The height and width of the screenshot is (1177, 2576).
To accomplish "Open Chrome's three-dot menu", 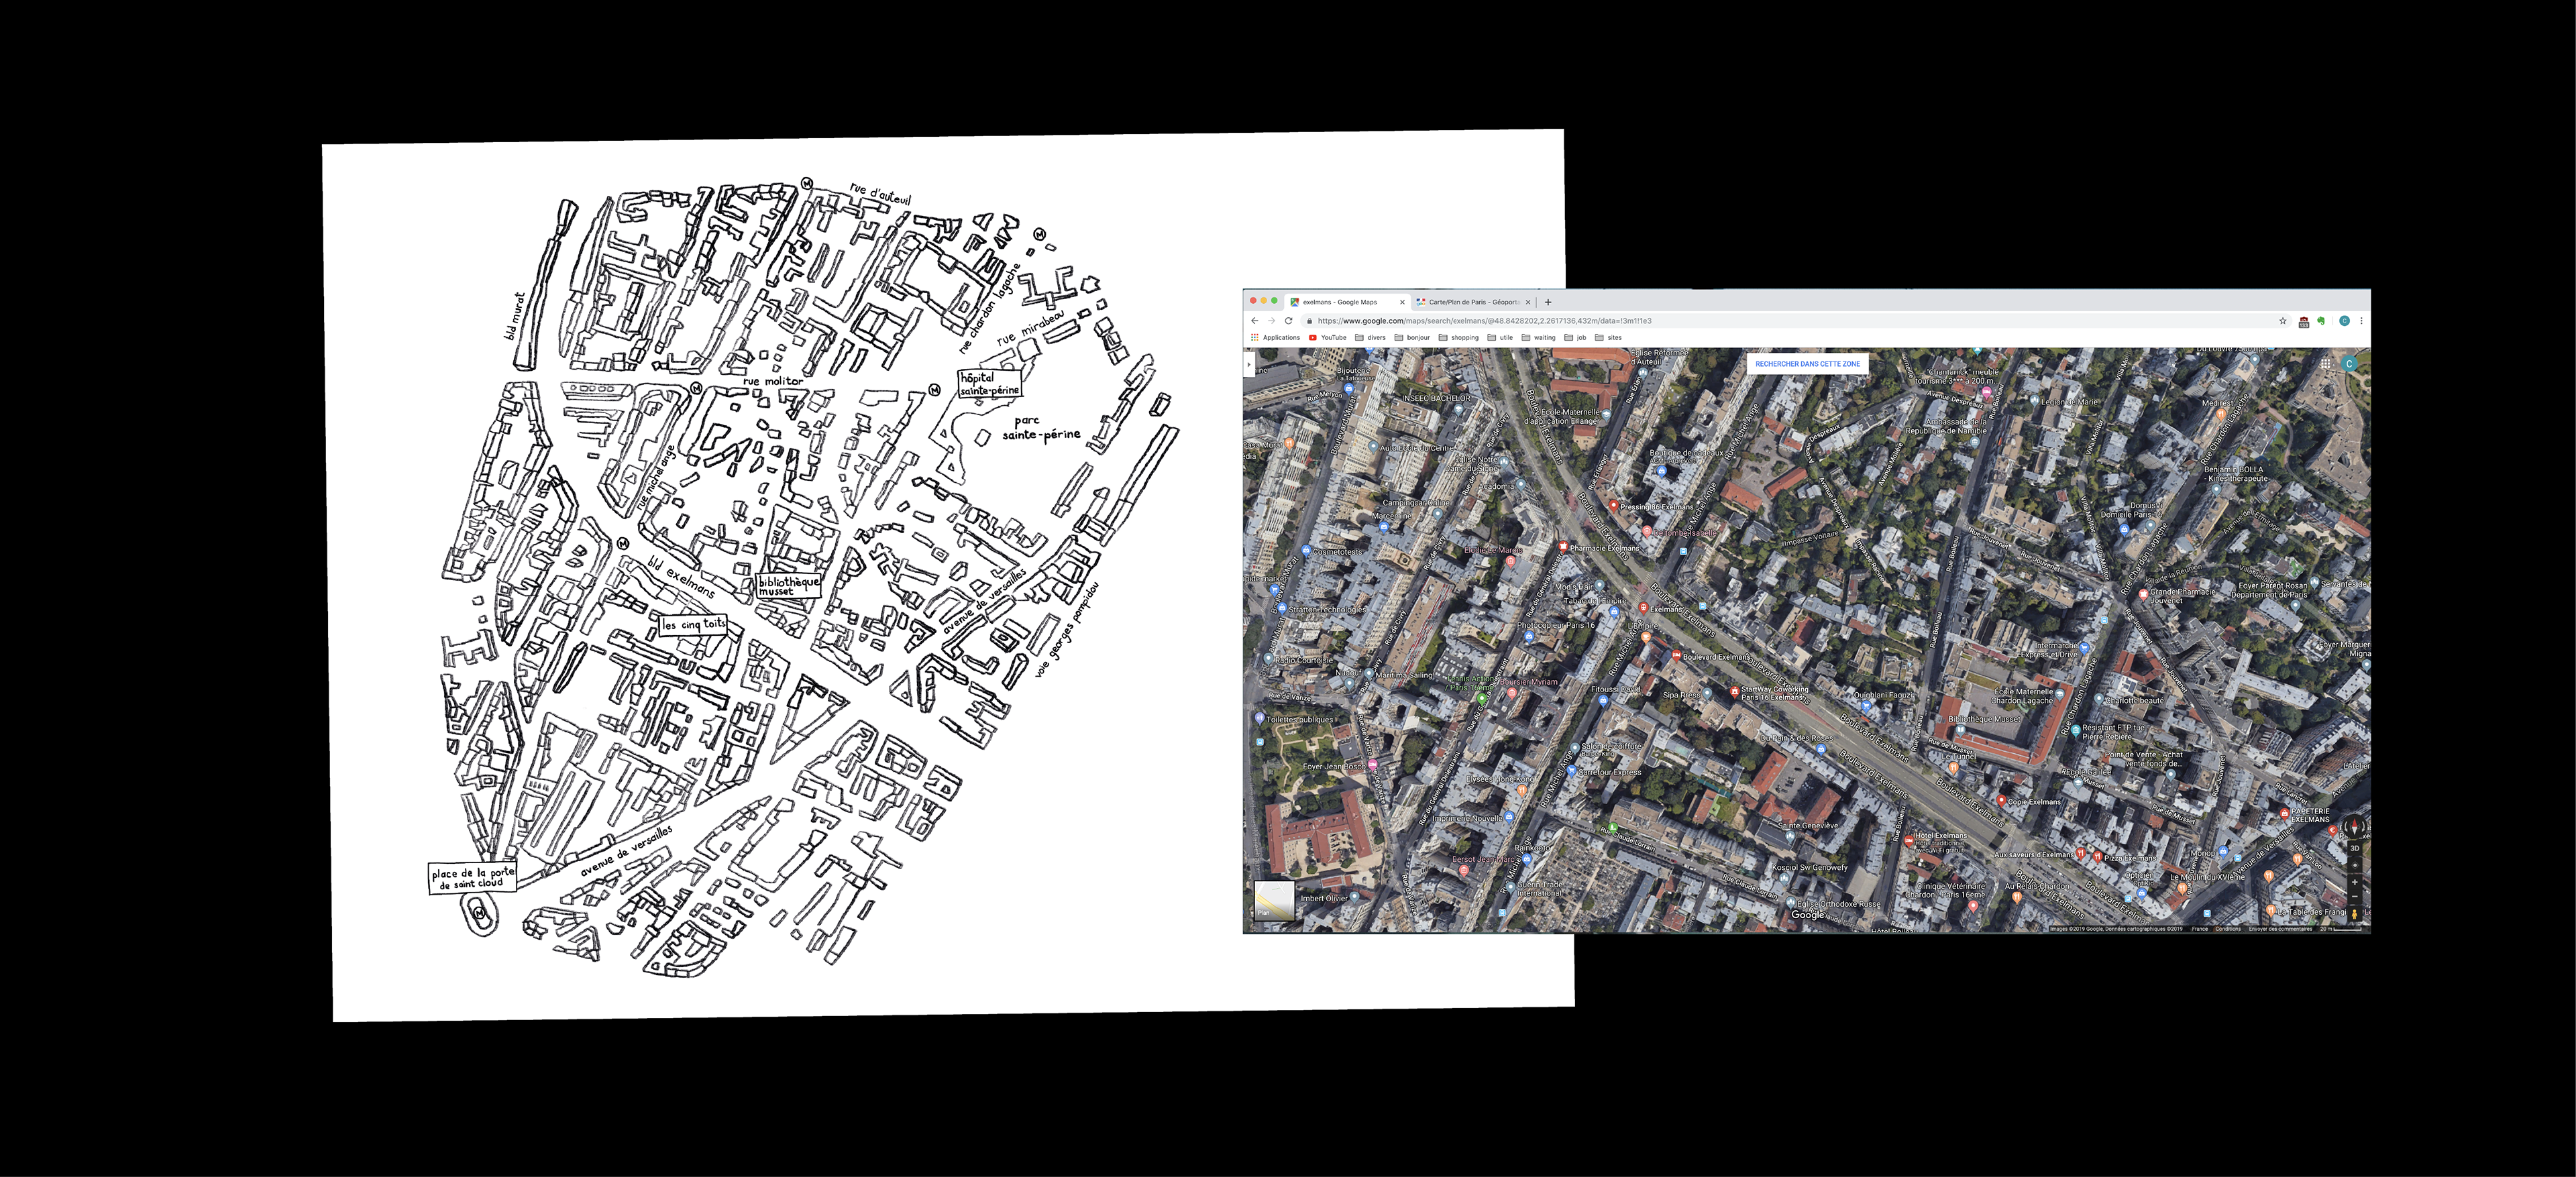I will (x=2362, y=321).
